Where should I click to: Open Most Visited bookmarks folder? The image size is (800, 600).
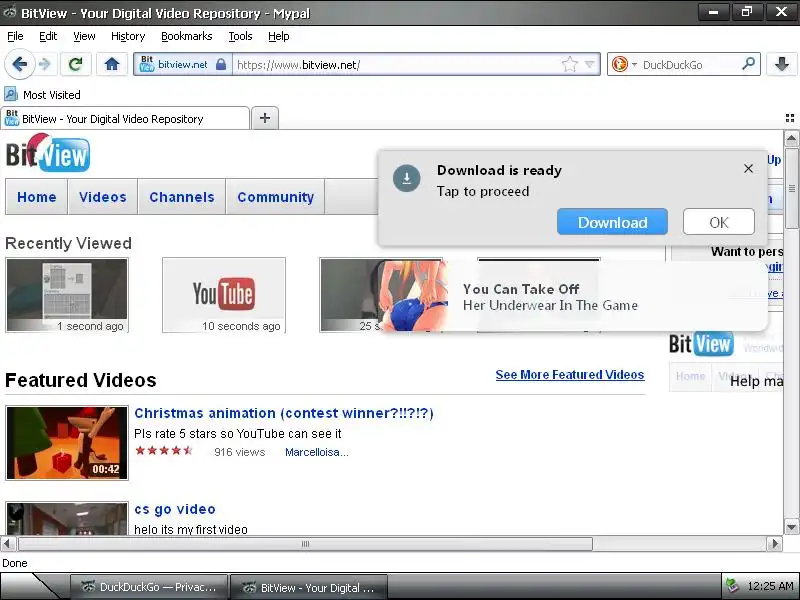43,95
